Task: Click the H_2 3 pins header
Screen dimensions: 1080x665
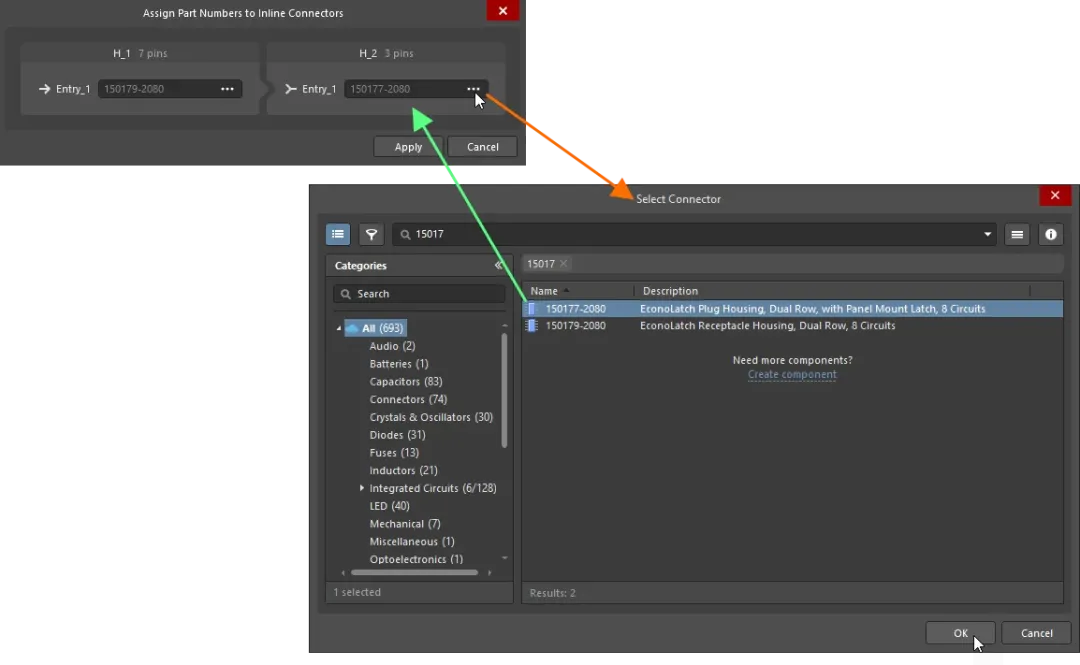Action: pos(386,53)
